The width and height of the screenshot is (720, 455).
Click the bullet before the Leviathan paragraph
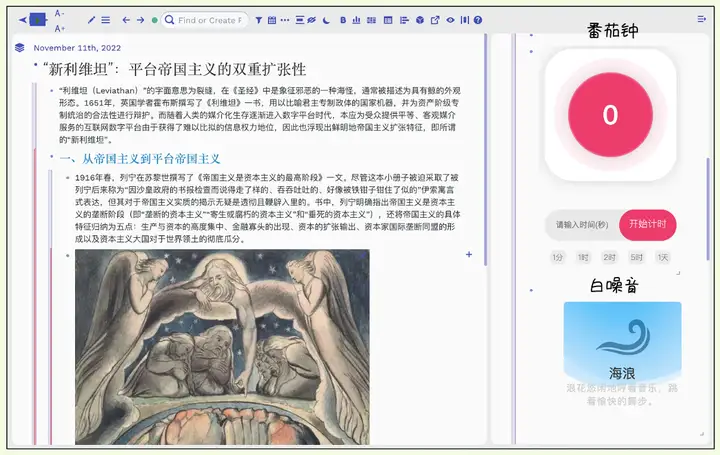tap(51, 90)
